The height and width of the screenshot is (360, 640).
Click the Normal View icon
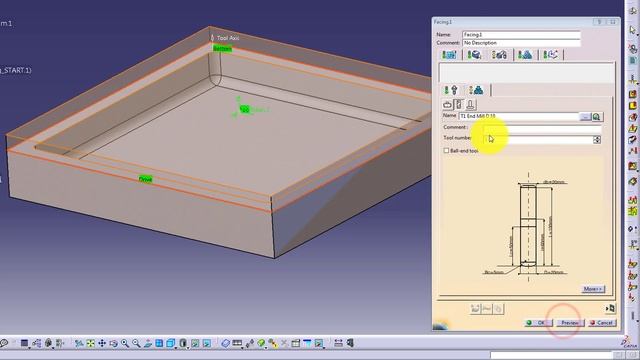coord(148,344)
